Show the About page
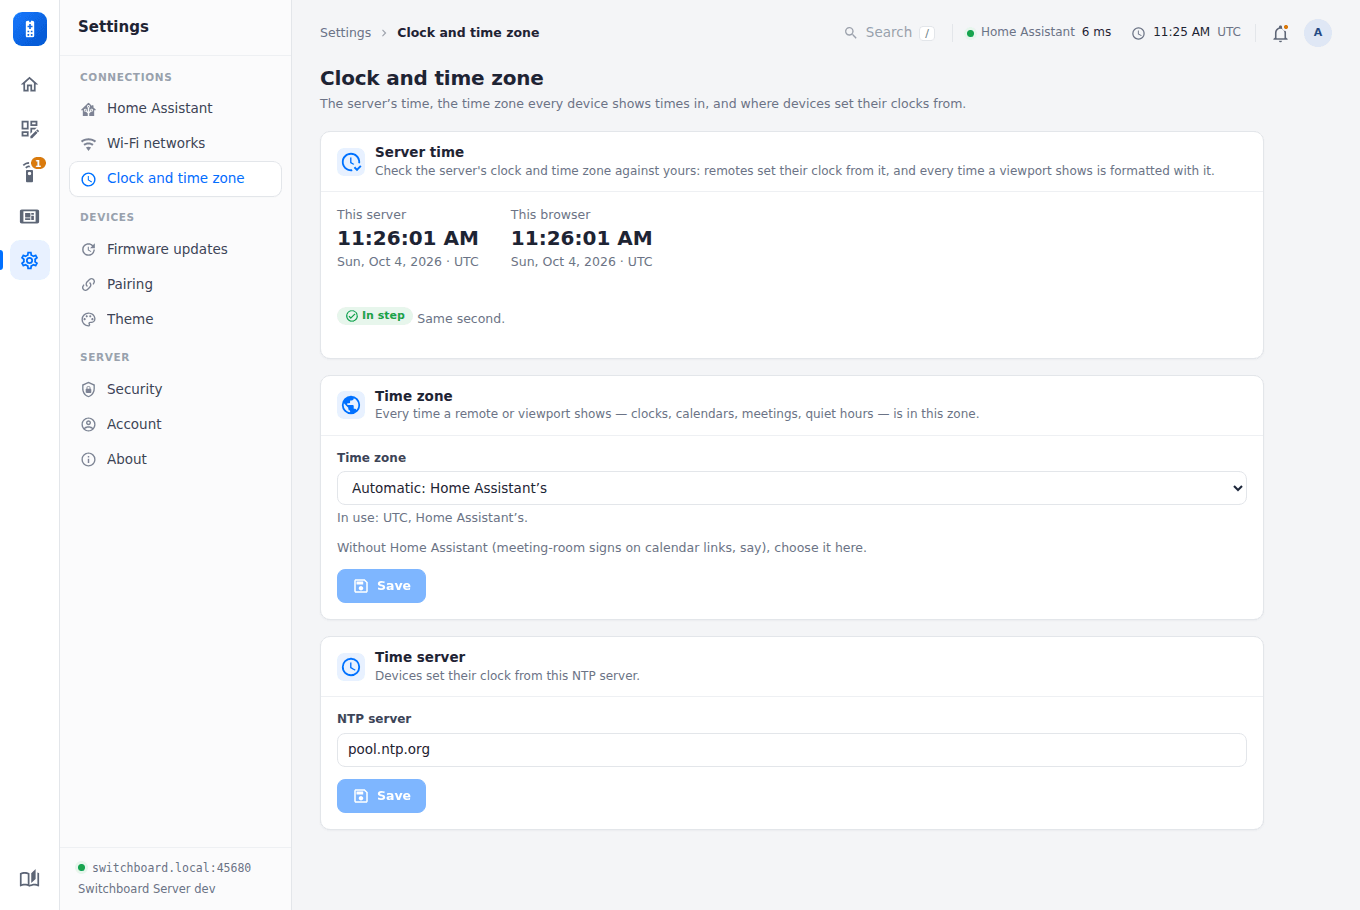1360x910 pixels. click(x=175, y=459)
